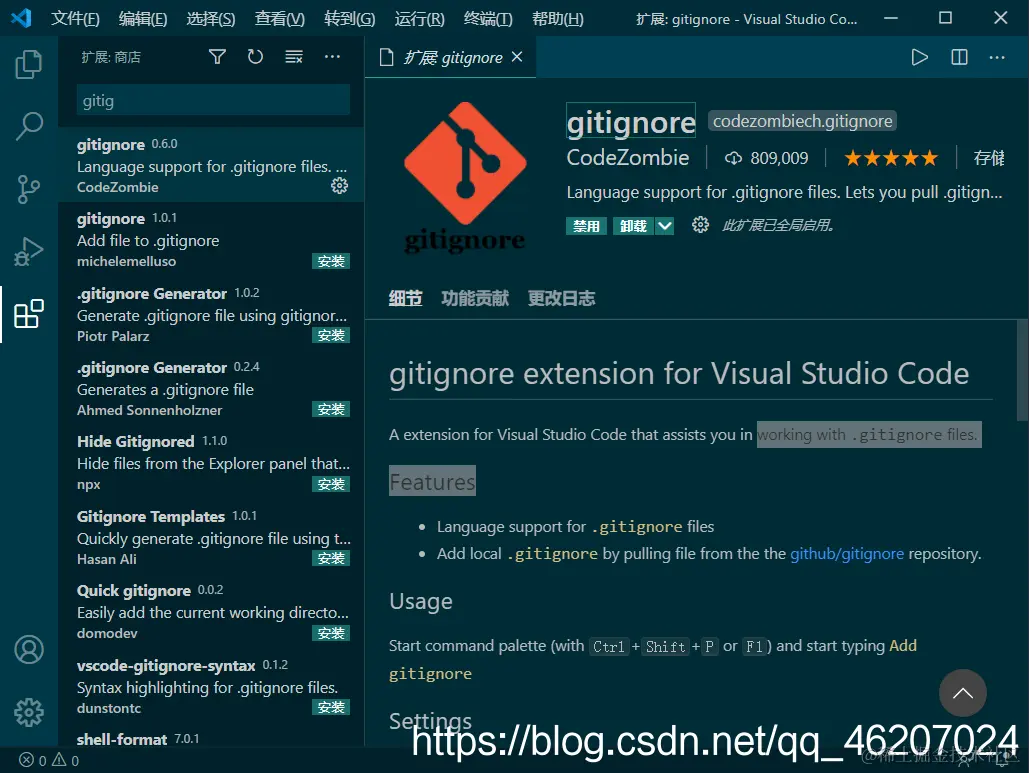Open the Run and Debug view
The height and width of the screenshot is (773, 1029).
pyautogui.click(x=29, y=251)
